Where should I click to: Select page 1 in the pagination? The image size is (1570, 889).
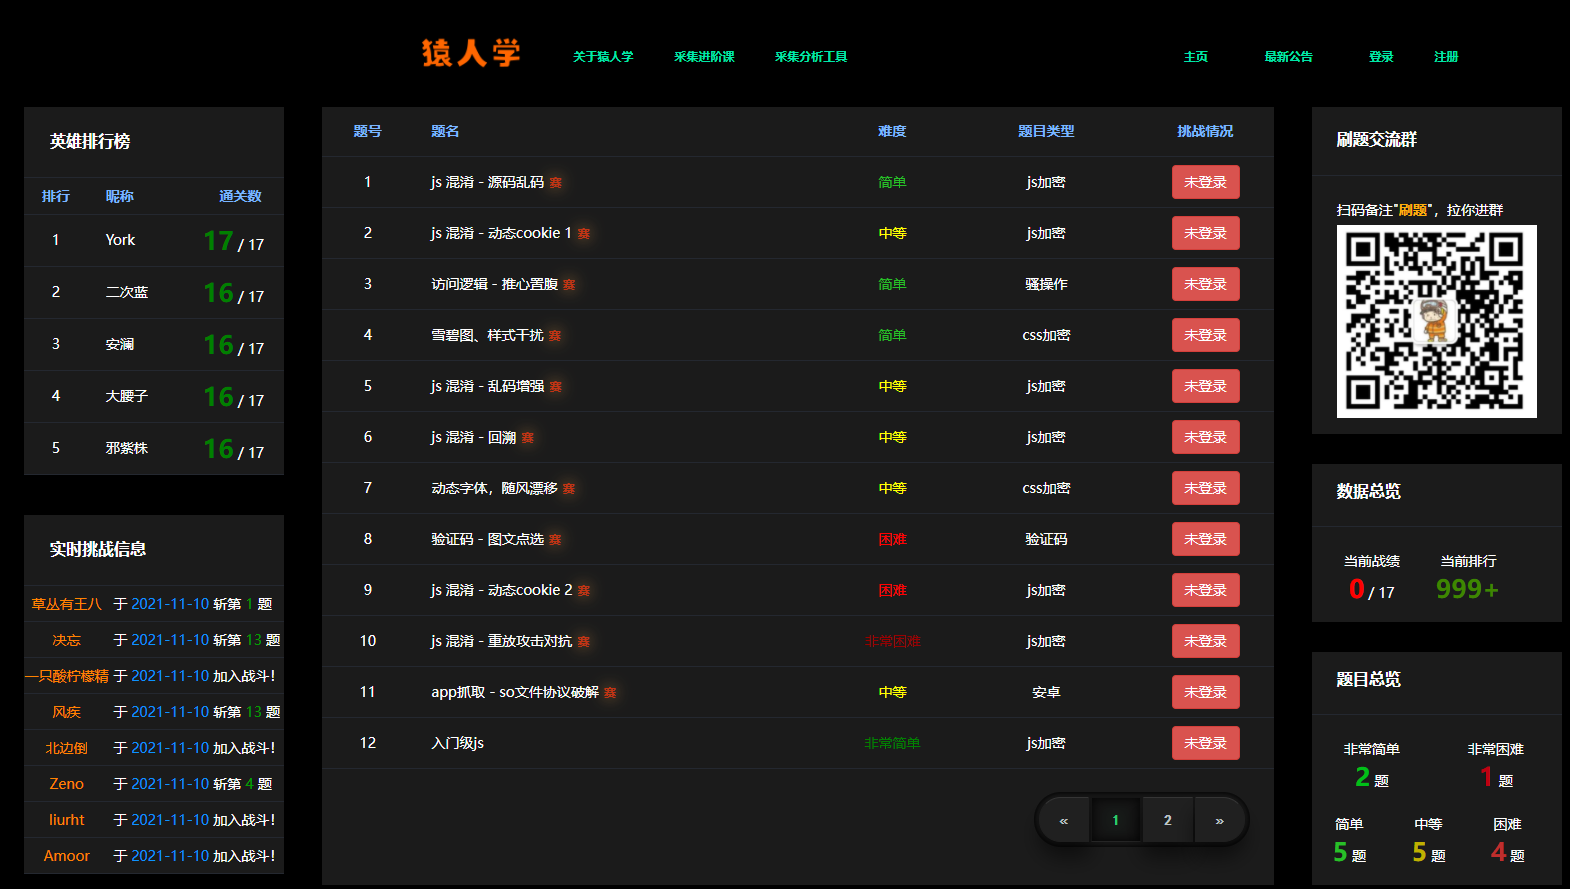(1115, 821)
